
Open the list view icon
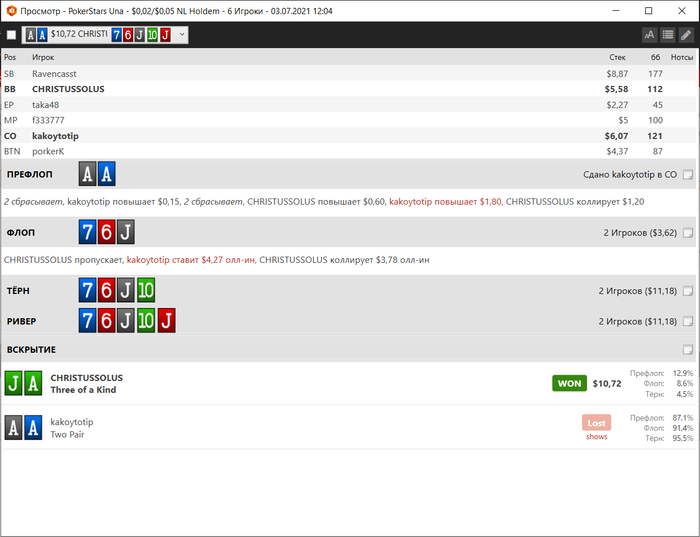tap(668, 35)
